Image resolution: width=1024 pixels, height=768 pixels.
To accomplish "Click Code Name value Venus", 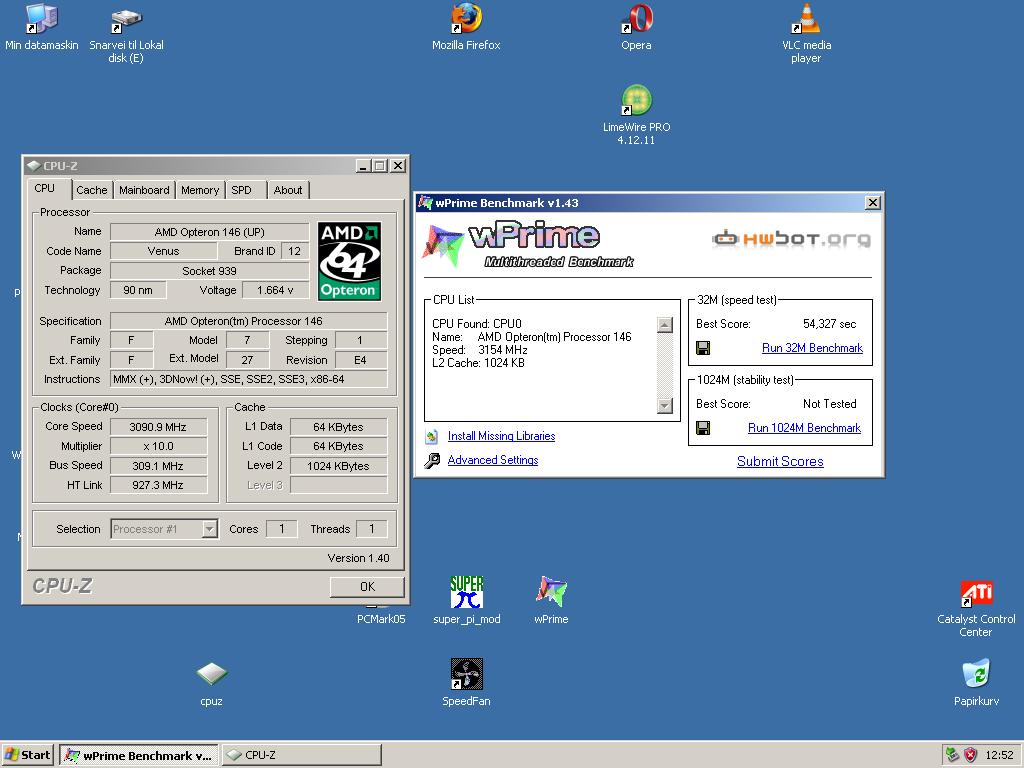I will tap(163, 251).
